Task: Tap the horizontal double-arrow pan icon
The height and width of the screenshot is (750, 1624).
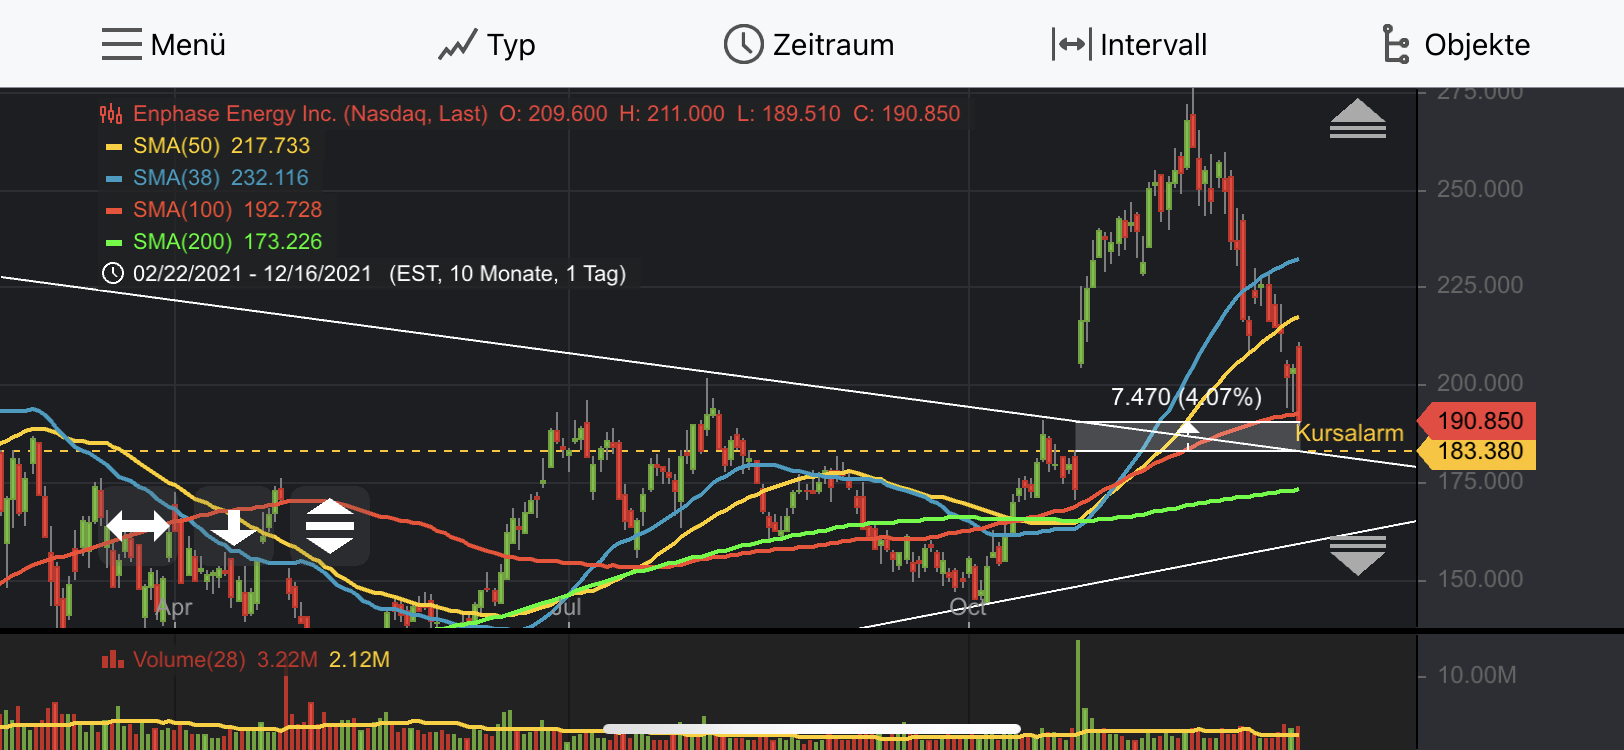Action: (x=138, y=526)
